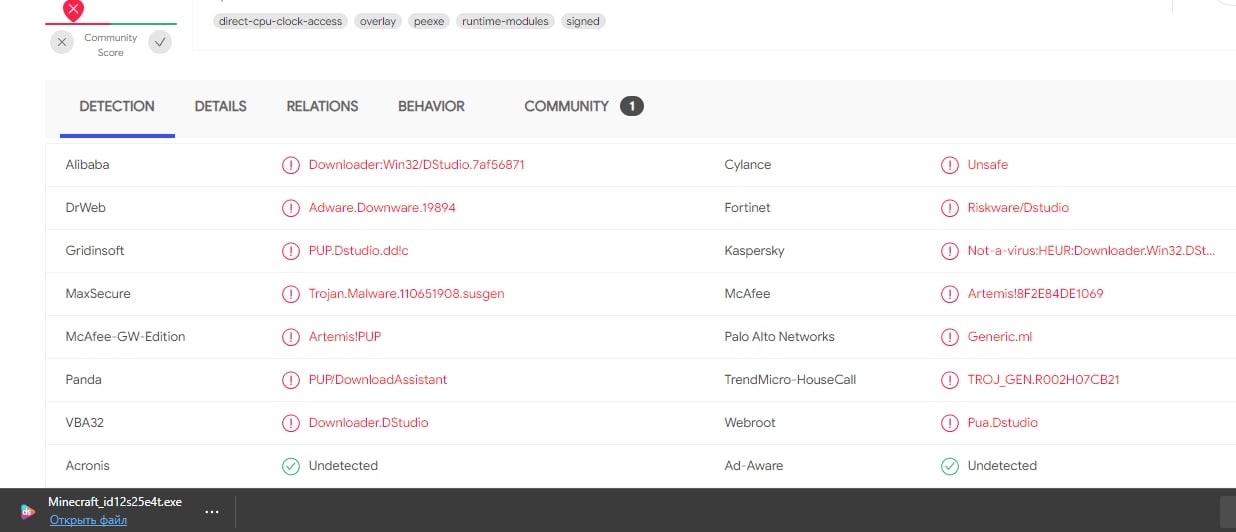Click the Palo Alto Networks engine name
The width and height of the screenshot is (1236, 532).
779,337
